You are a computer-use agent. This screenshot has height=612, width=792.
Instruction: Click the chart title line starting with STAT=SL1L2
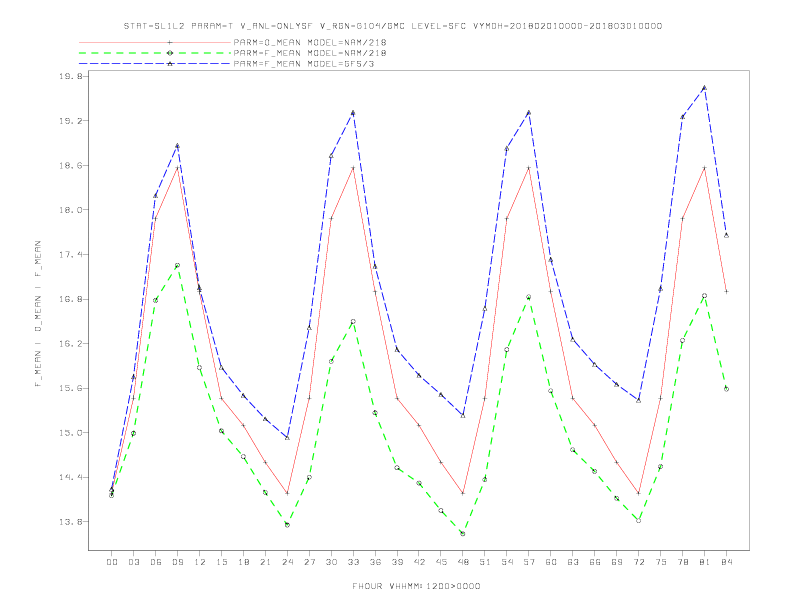point(392,26)
